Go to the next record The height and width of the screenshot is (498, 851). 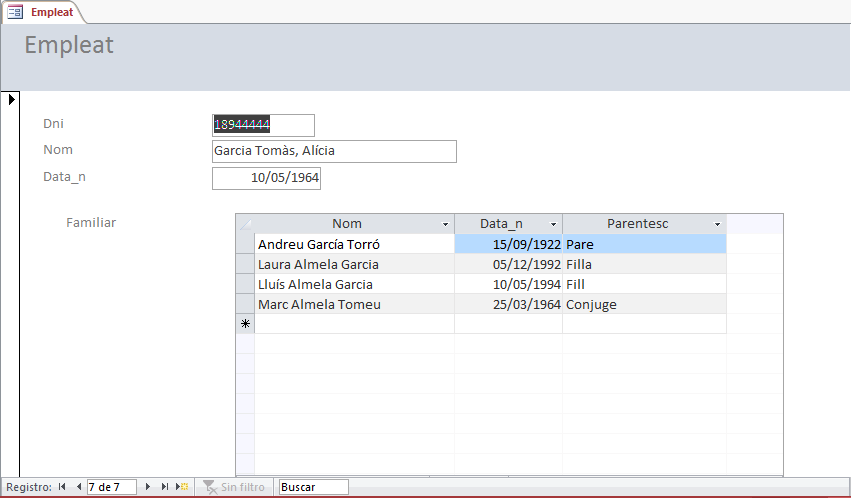pos(148,487)
